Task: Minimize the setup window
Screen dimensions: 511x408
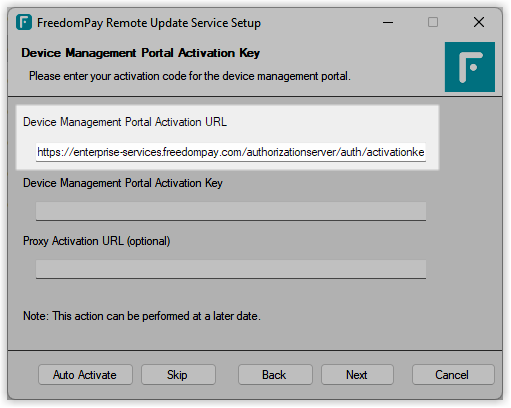Action: pyautogui.click(x=388, y=23)
